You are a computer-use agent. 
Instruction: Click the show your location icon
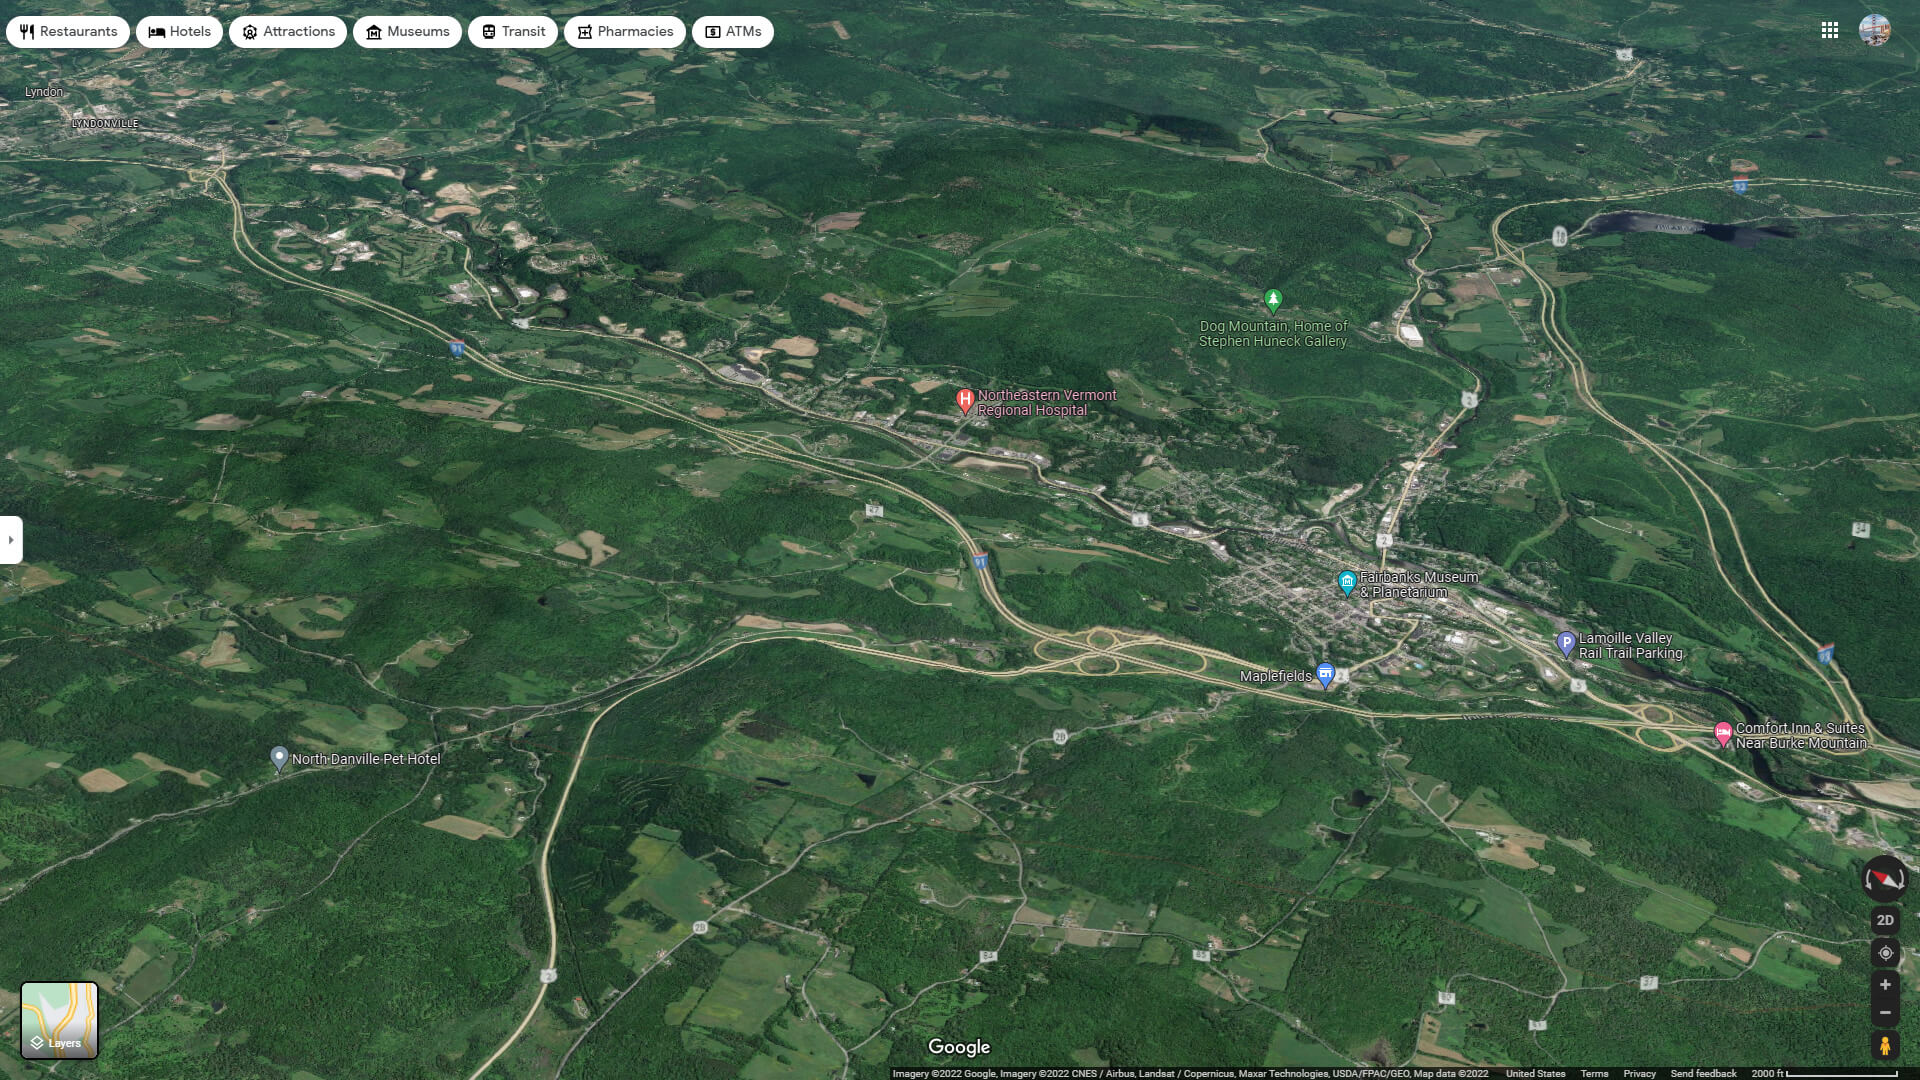pyautogui.click(x=1885, y=953)
